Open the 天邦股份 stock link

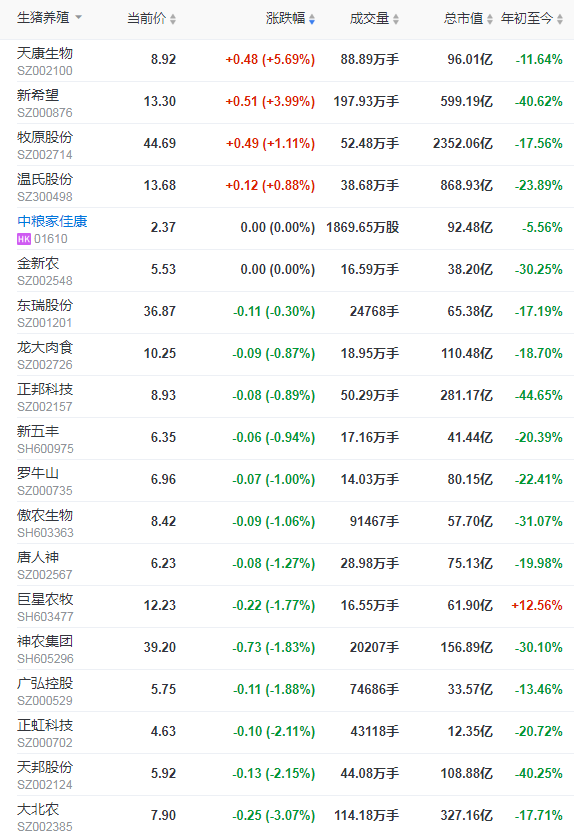[45, 768]
